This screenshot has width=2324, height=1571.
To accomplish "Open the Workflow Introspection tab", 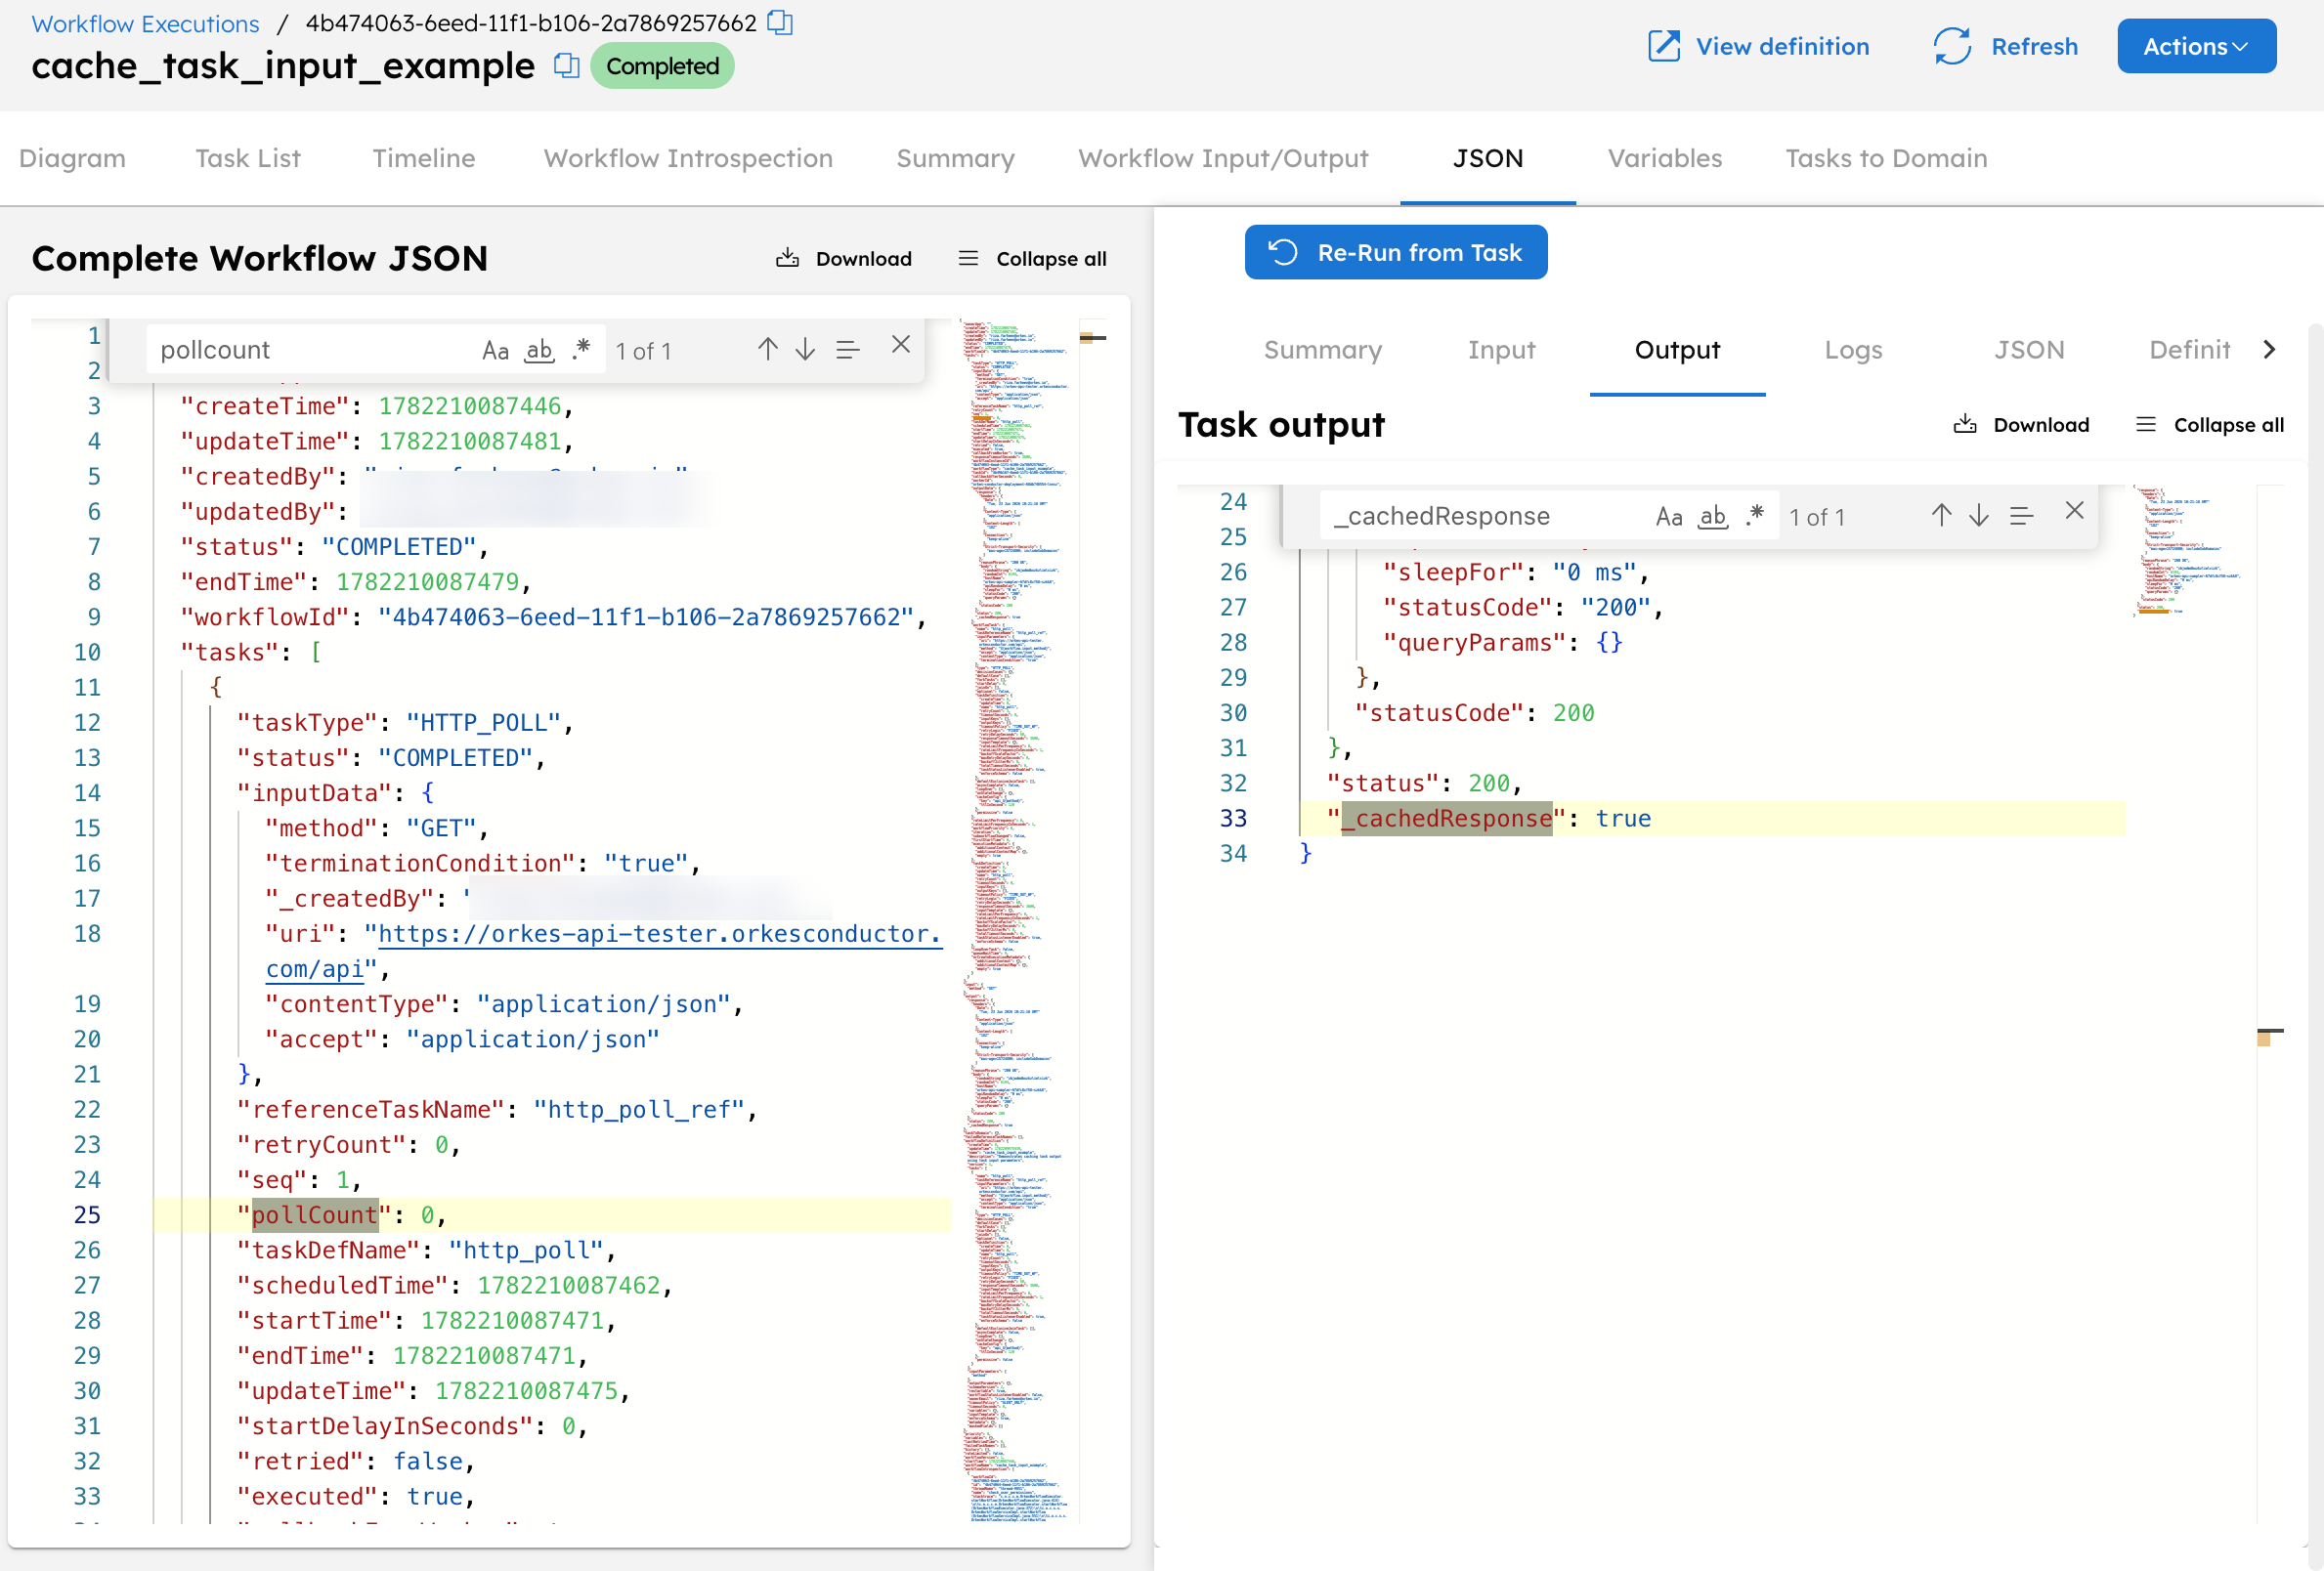I will pyautogui.click(x=688, y=158).
